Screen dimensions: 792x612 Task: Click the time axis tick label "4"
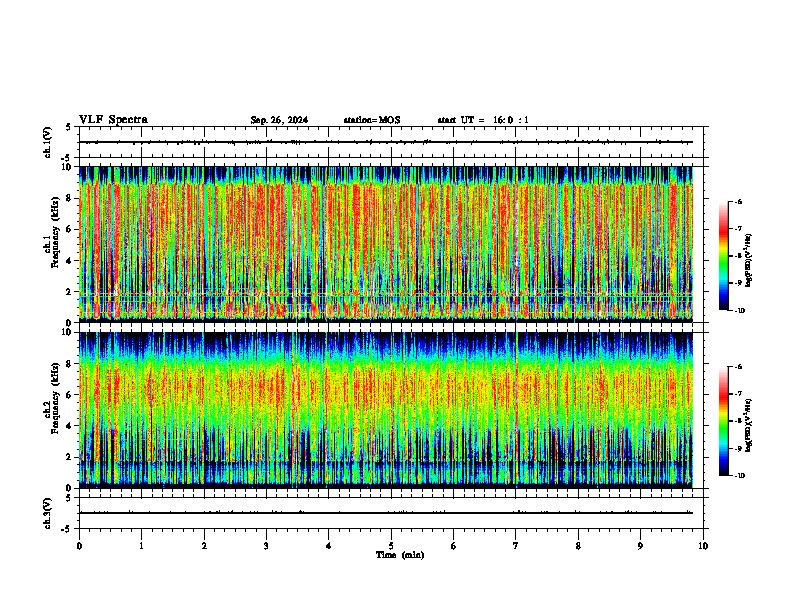[x=329, y=546]
